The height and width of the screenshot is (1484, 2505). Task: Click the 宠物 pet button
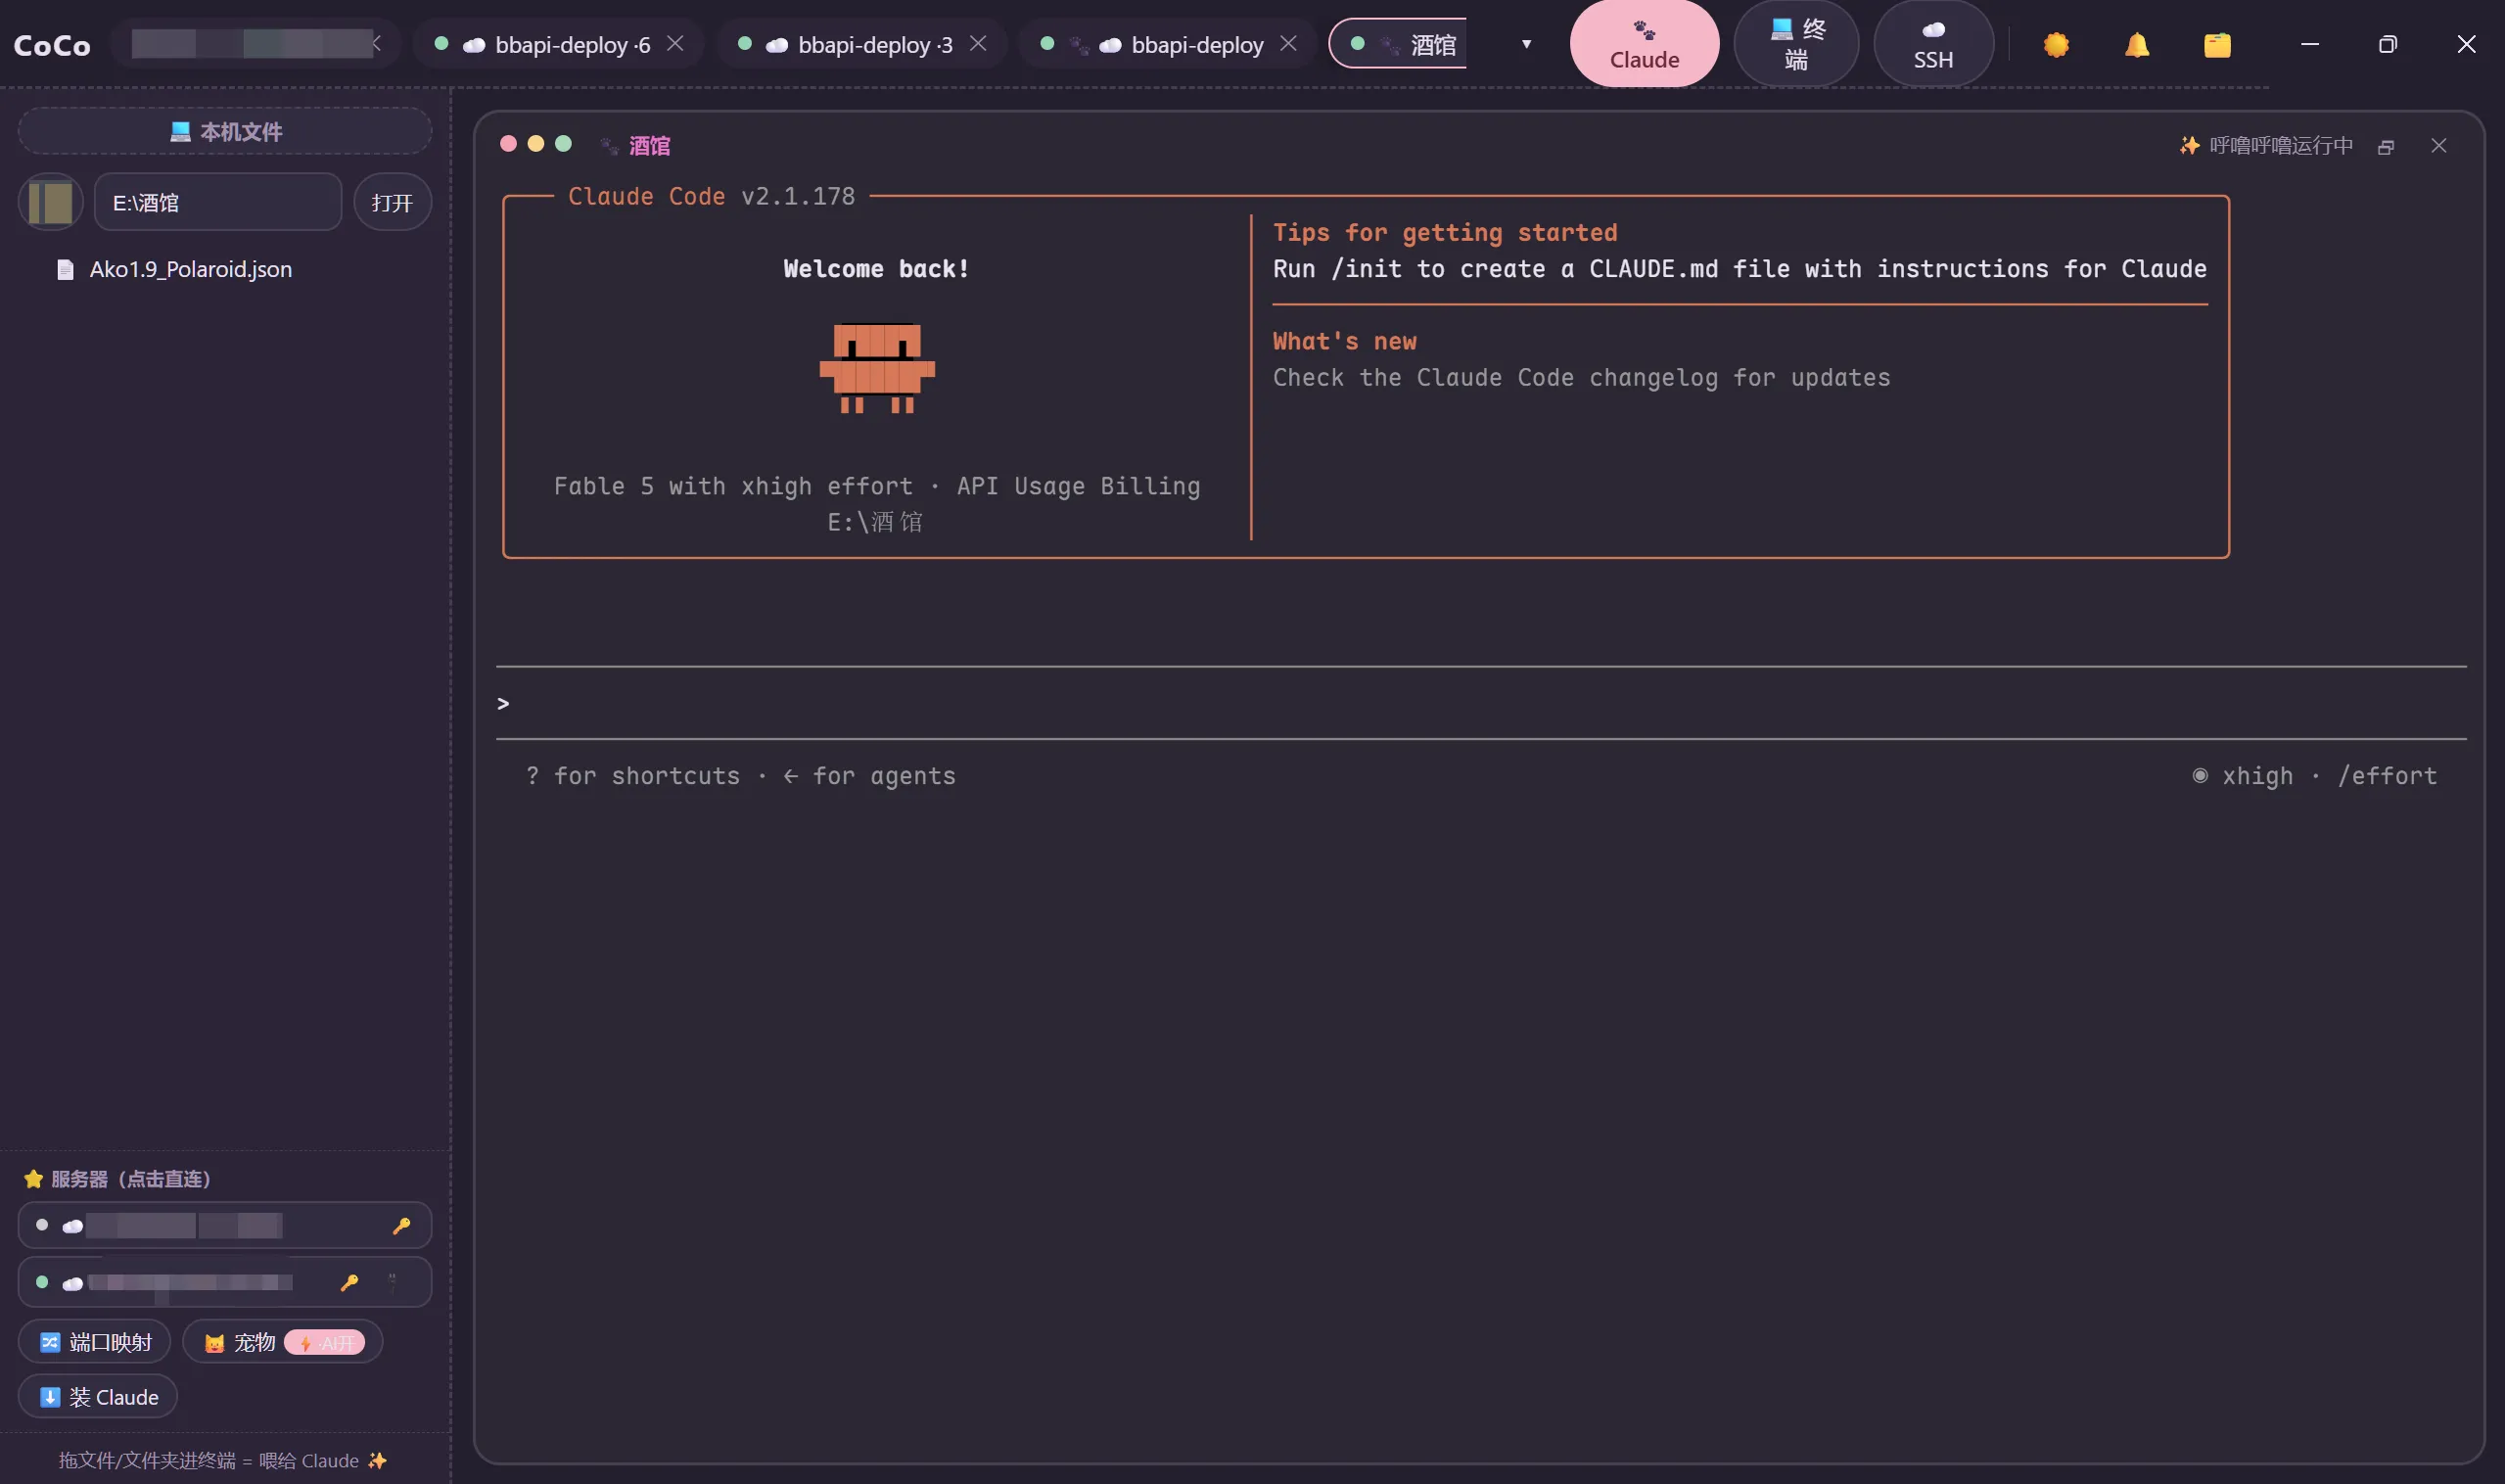(240, 1342)
